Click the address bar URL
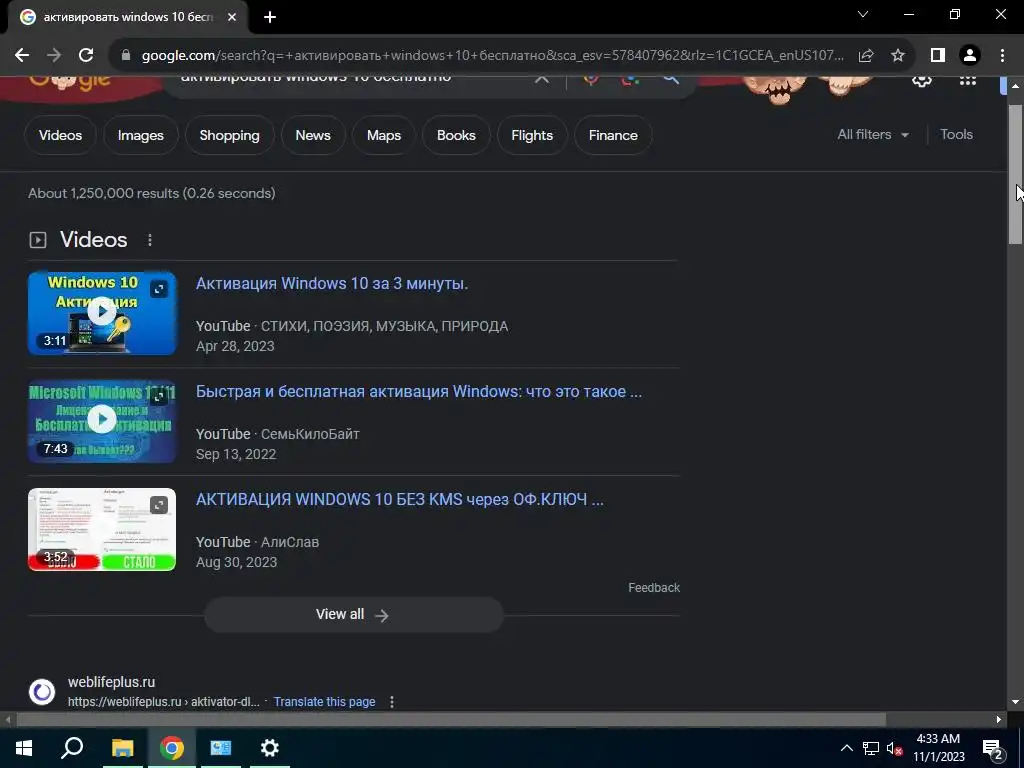 pos(492,56)
